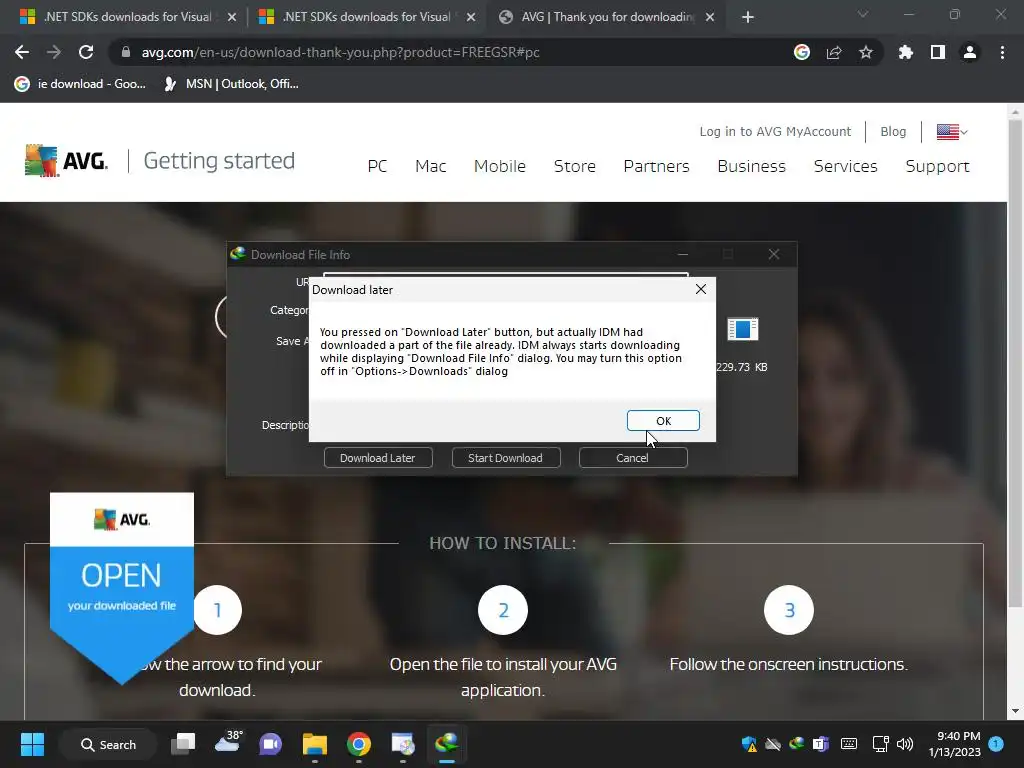The image size is (1024, 768).
Task: Open the MSN Outlook bookmark
Action: [x=231, y=84]
